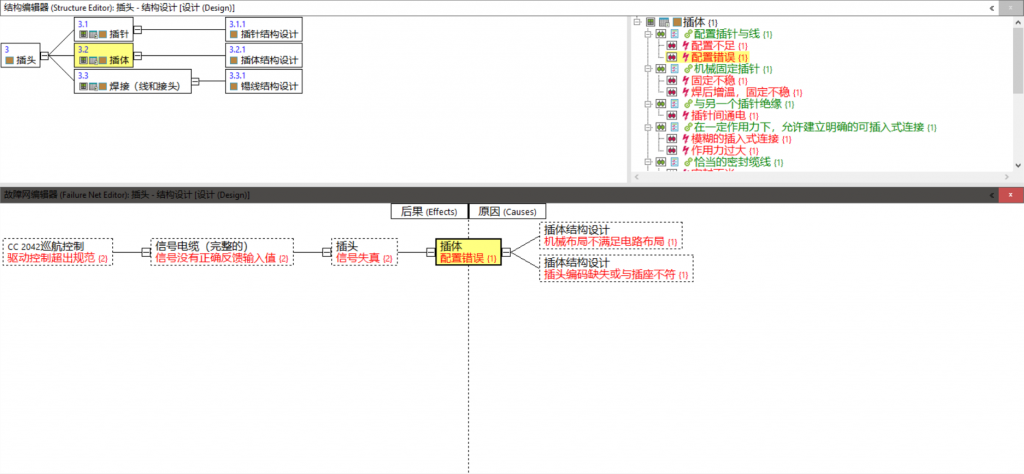
Task: Collapse the 与另一个插针绝缘 tree branch
Action: [647, 104]
